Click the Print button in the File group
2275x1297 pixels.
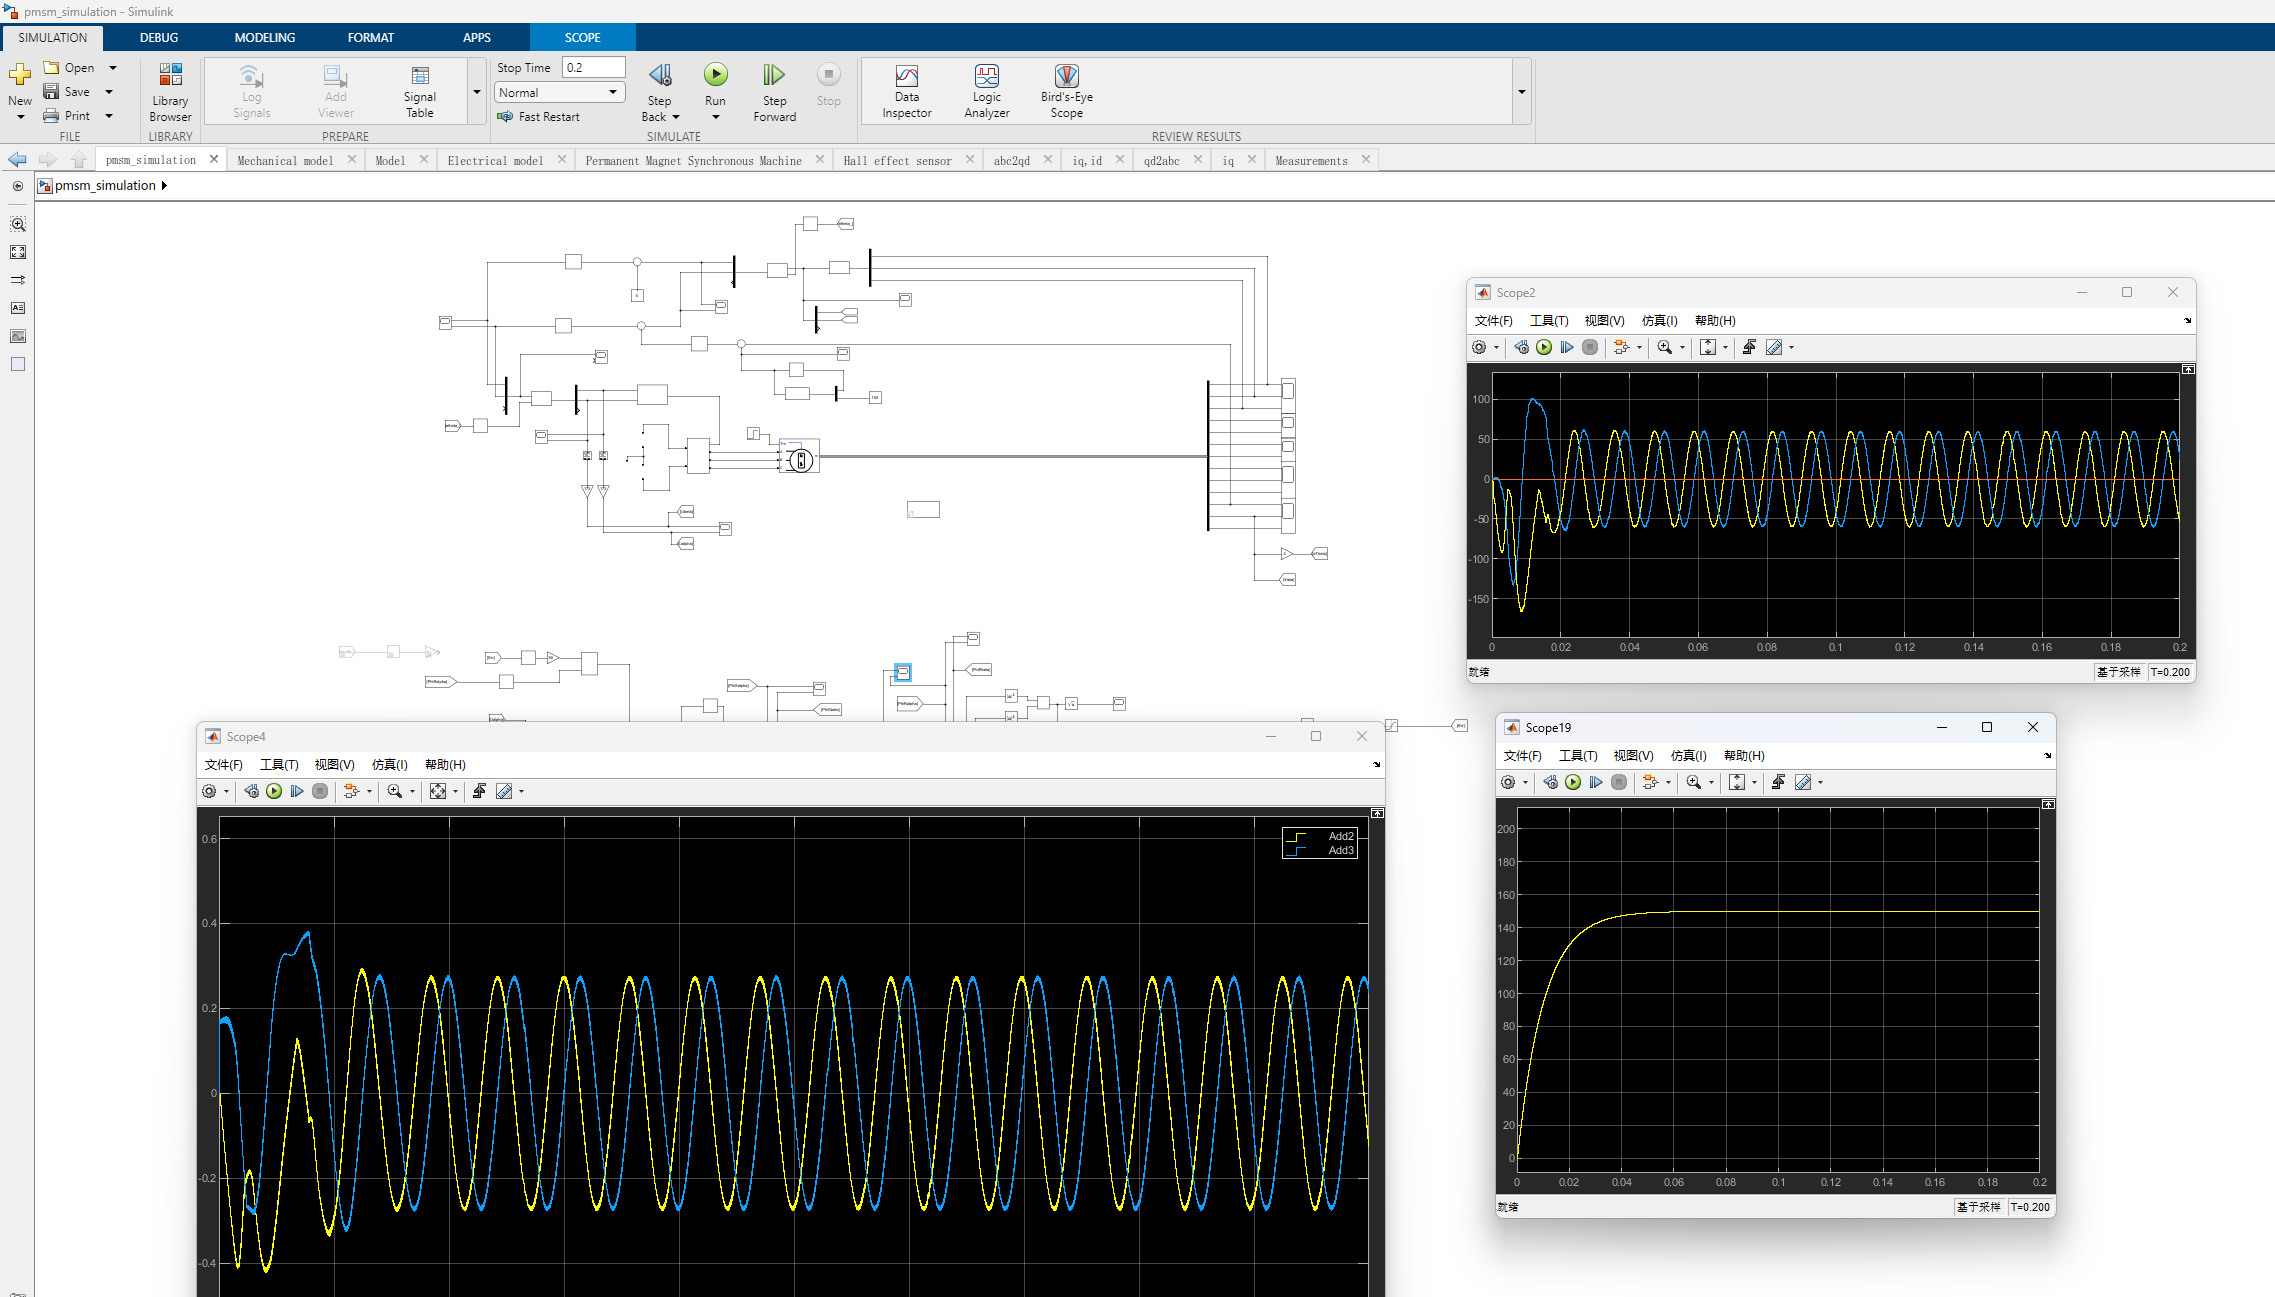click(x=67, y=116)
